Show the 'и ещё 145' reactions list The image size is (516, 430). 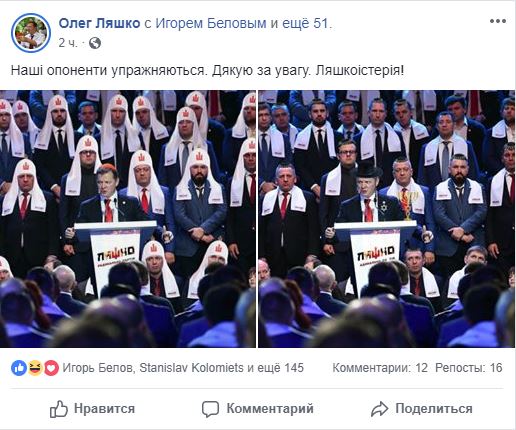(275, 368)
